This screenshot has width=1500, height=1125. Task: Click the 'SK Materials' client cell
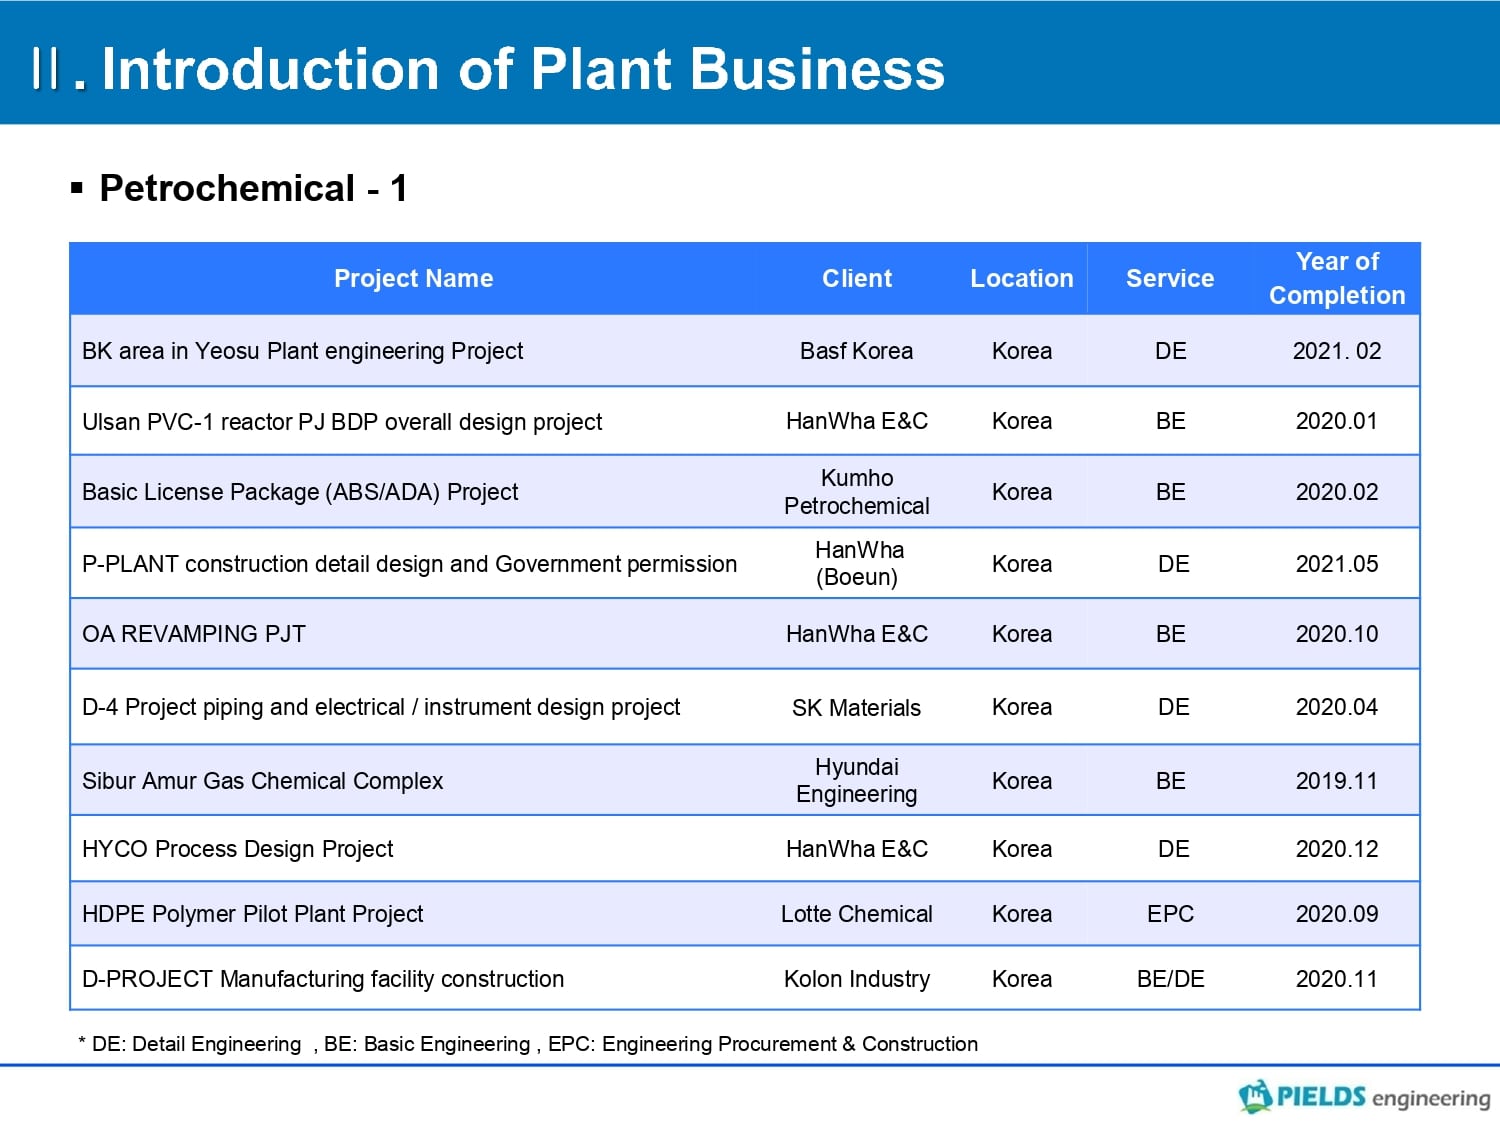tap(856, 708)
